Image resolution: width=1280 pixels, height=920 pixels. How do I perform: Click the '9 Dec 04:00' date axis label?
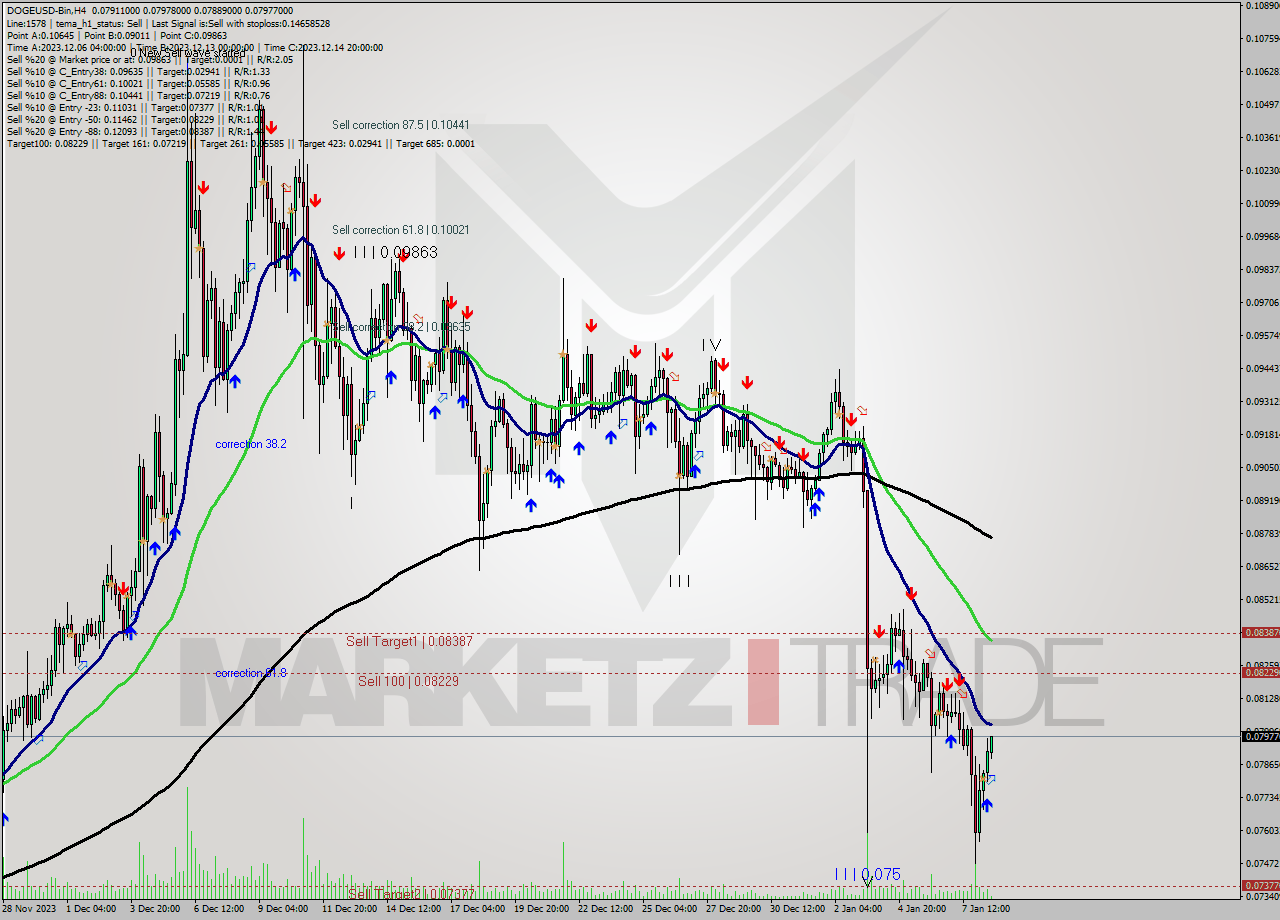[283, 909]
